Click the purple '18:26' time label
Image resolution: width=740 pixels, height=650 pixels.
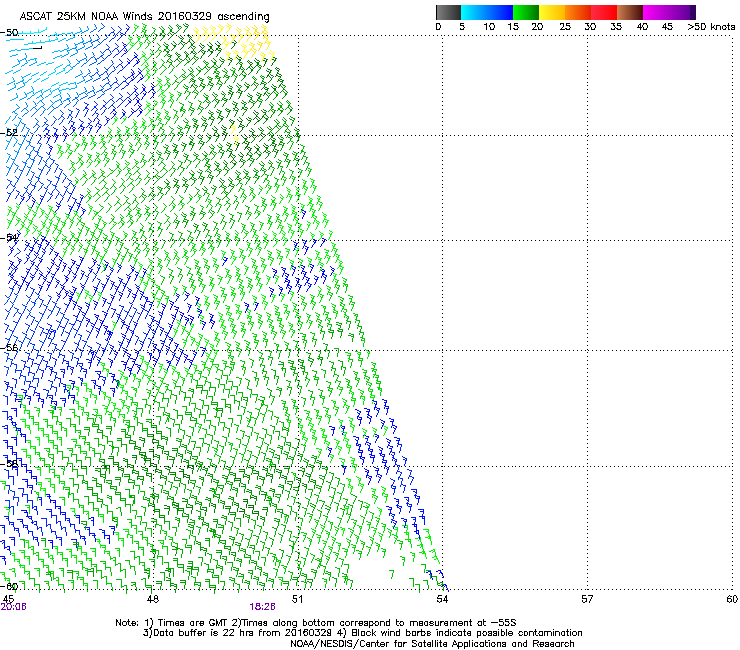coord(262,607)
